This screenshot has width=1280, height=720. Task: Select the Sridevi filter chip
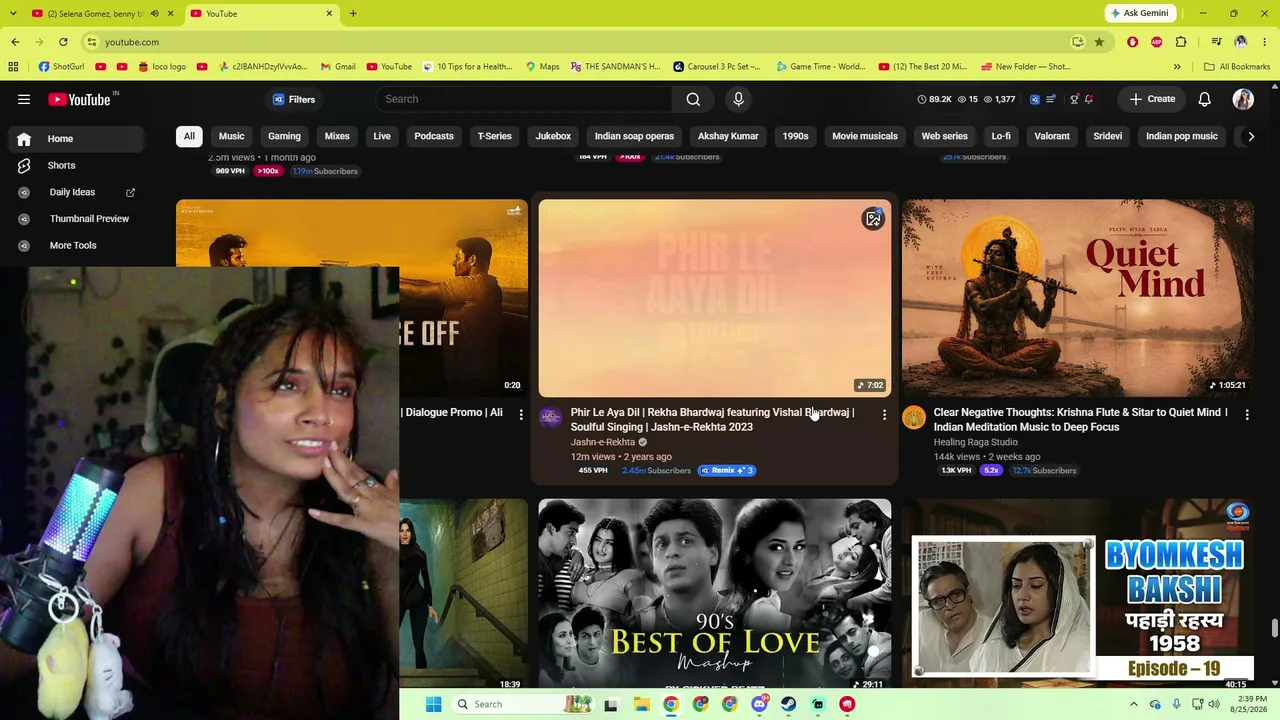[x=1107, y=136]
